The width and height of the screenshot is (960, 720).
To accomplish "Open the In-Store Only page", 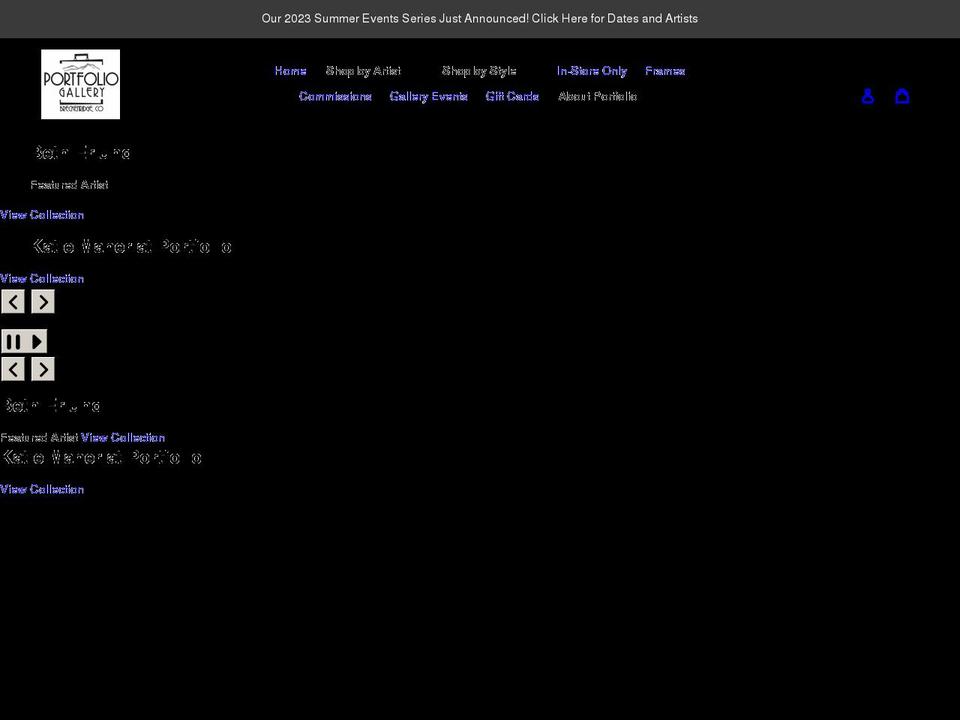I will 591,71.
